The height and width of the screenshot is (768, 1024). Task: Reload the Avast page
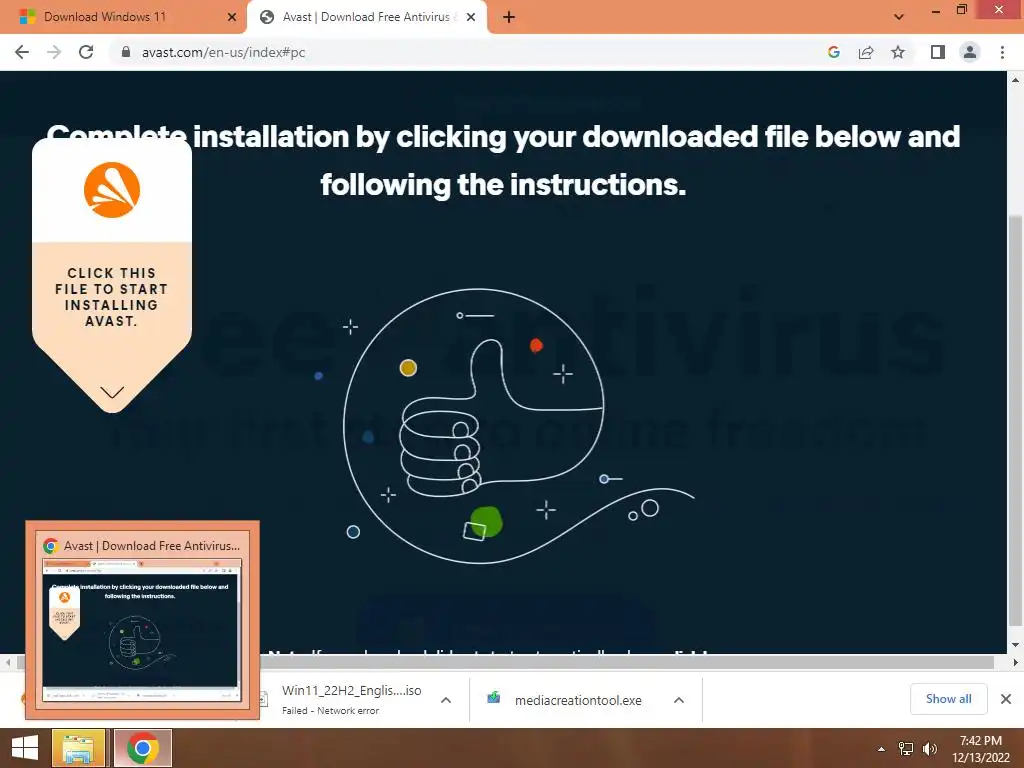pyautogui.click(x=86, y=52)
